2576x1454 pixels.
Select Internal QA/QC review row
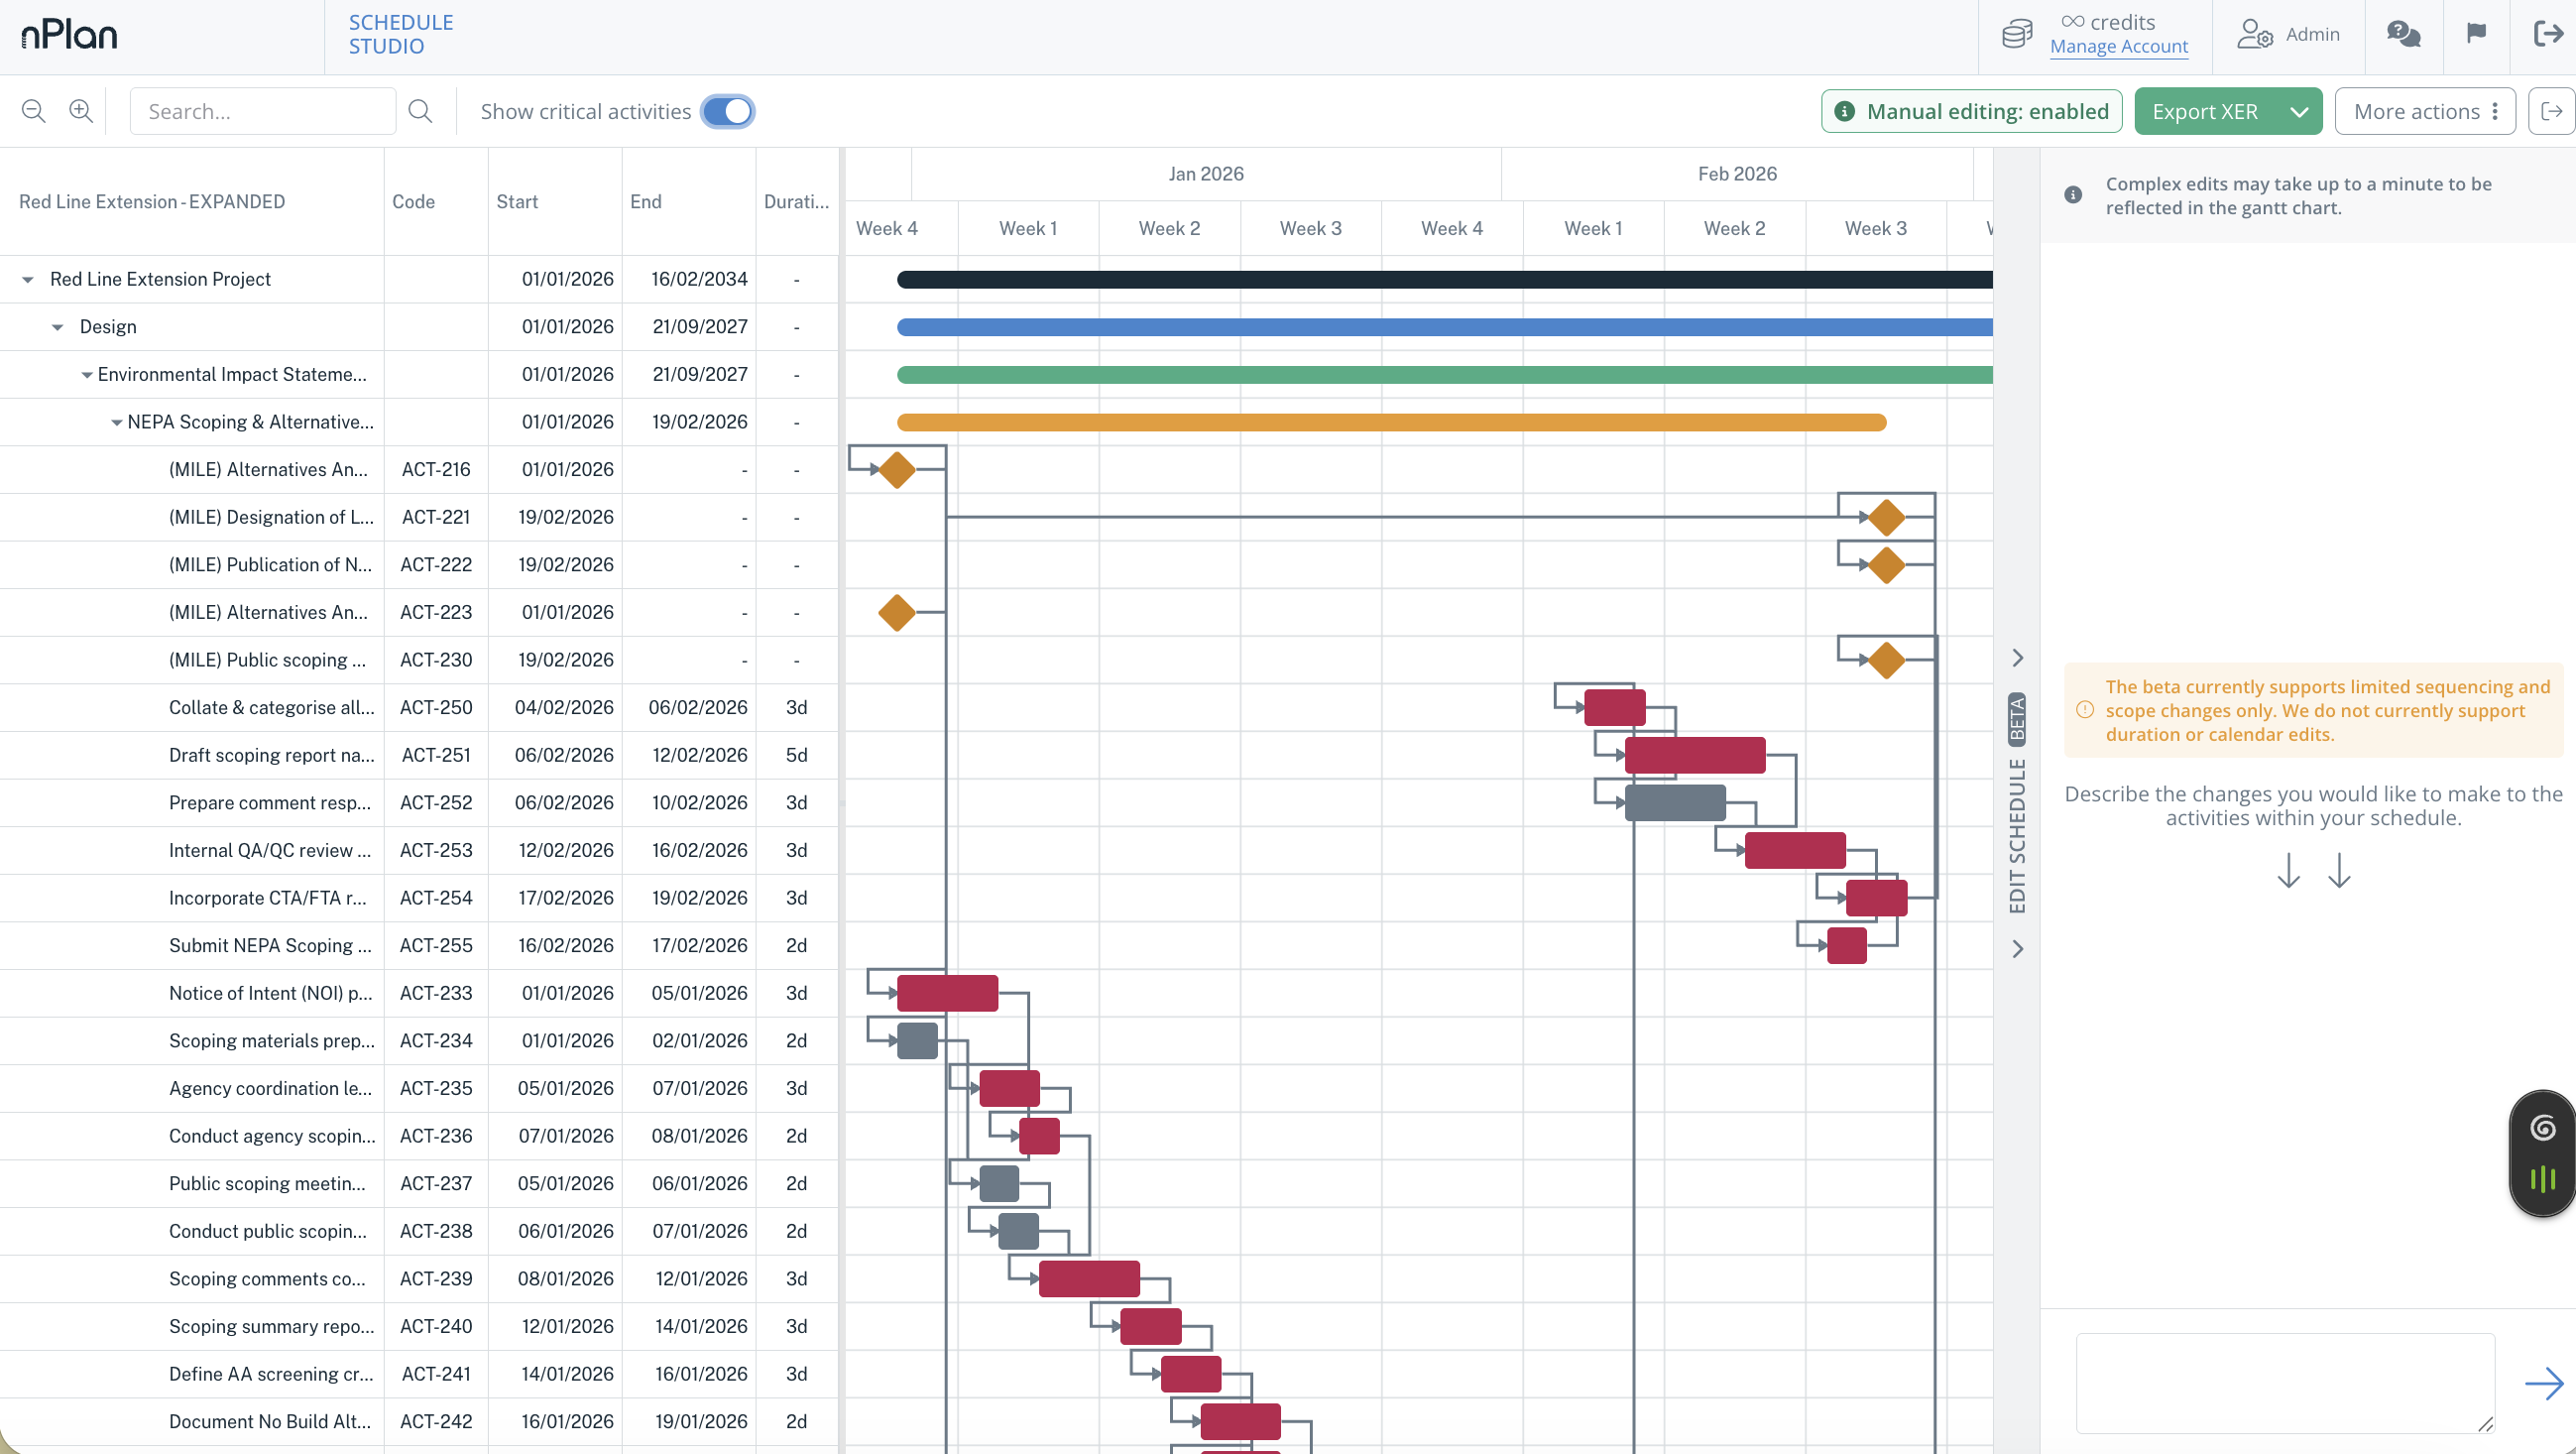[419, 851]
